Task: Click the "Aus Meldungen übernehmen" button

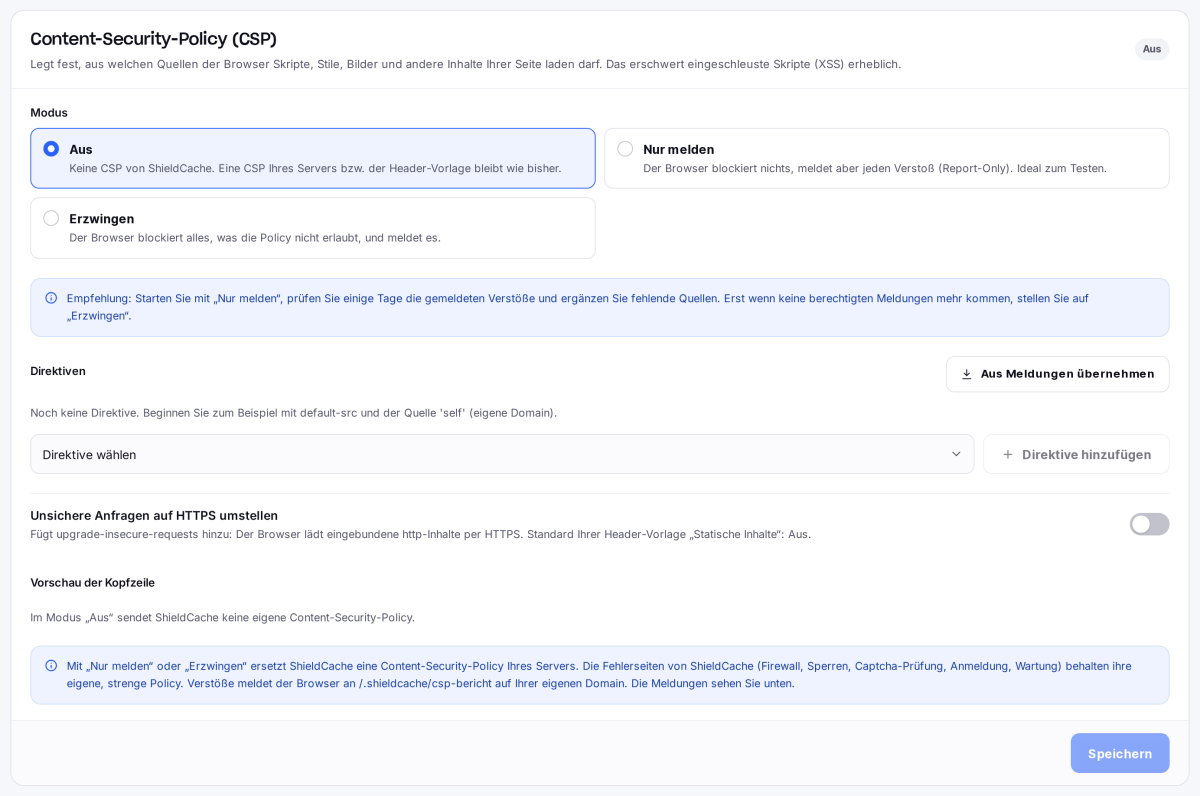Action: coord(1057,374)
